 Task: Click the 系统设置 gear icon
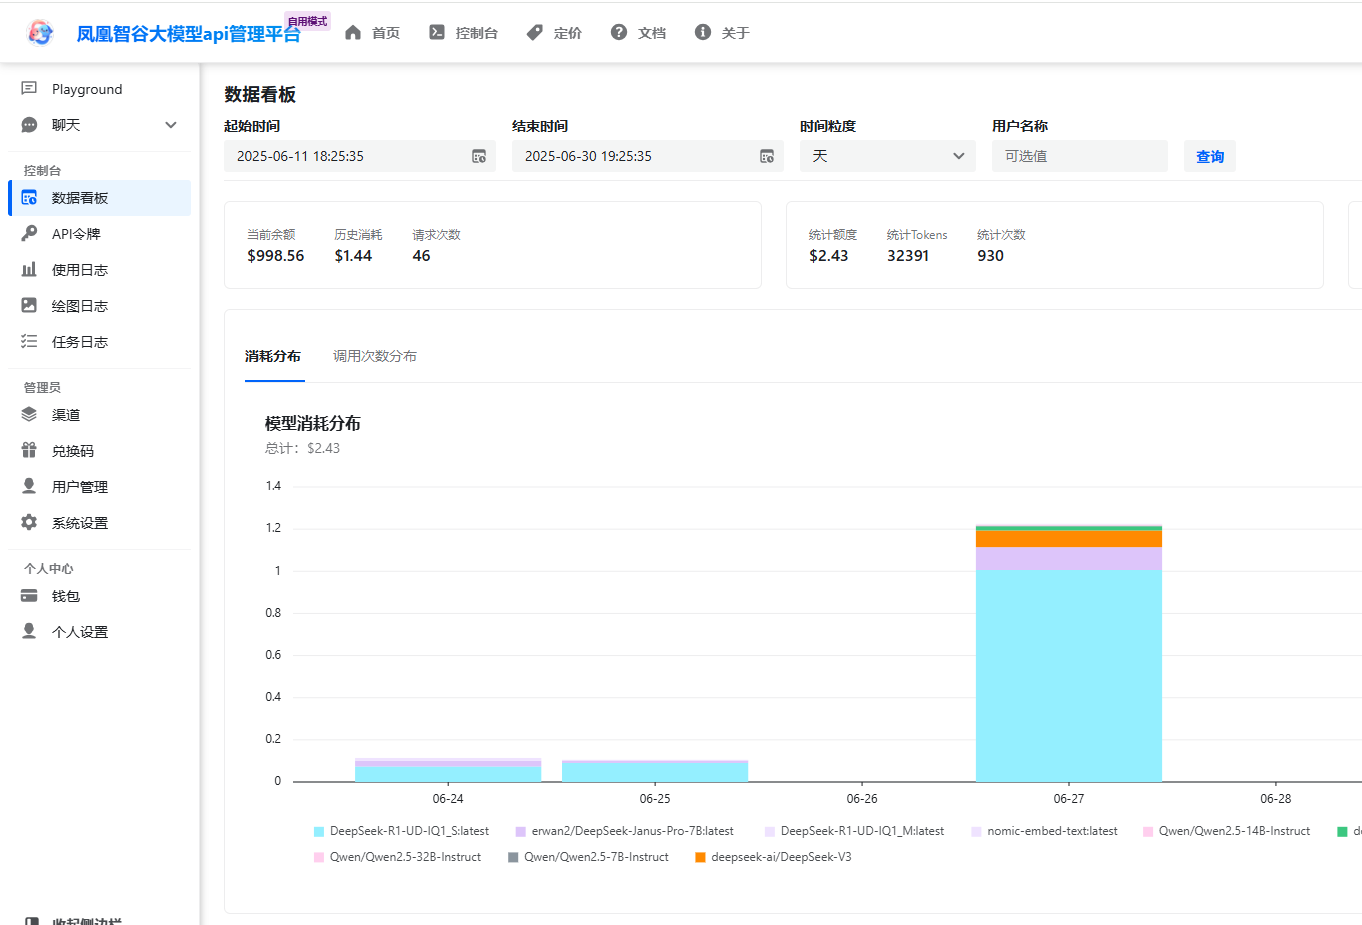[x=29, y=523]
